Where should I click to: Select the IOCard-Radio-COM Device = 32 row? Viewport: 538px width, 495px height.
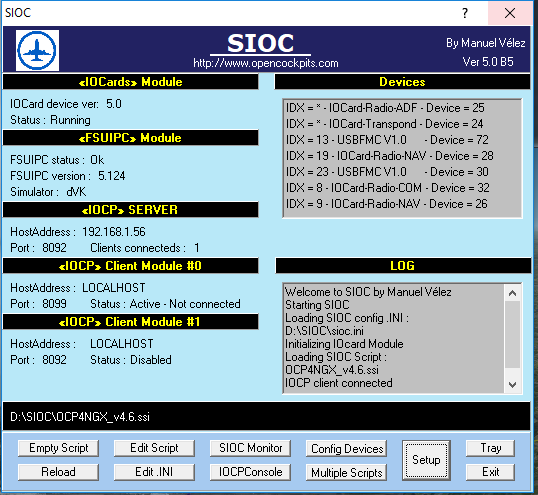pos(388,188)
